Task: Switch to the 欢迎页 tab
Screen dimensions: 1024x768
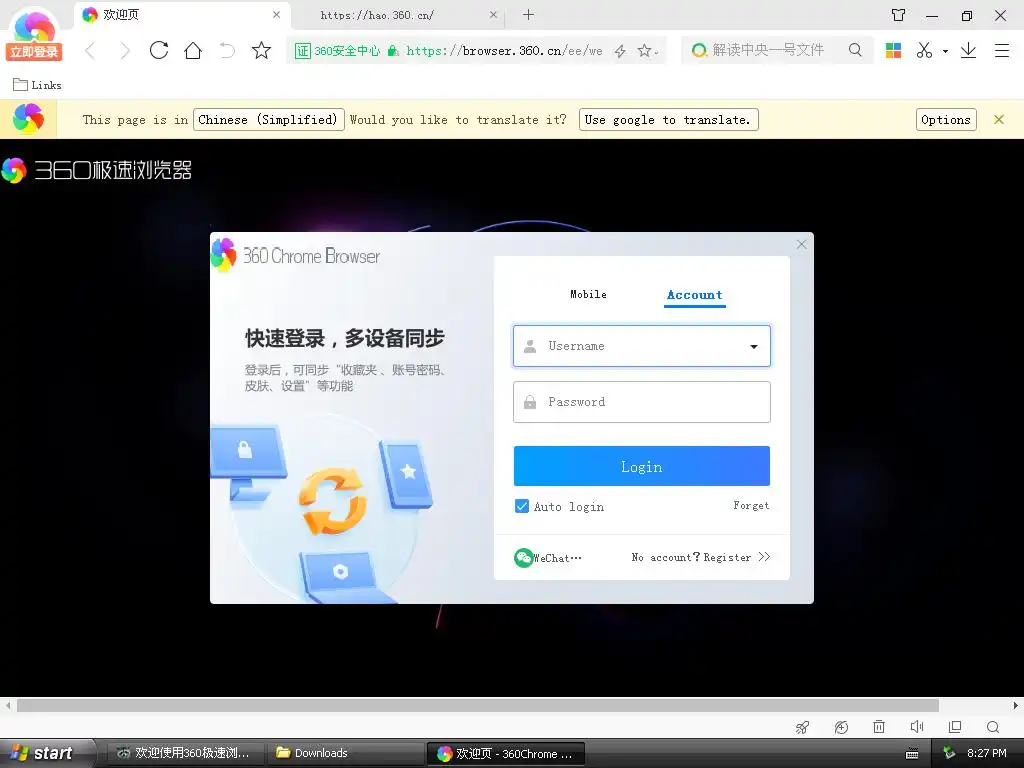Action: (x=180, y=15)
